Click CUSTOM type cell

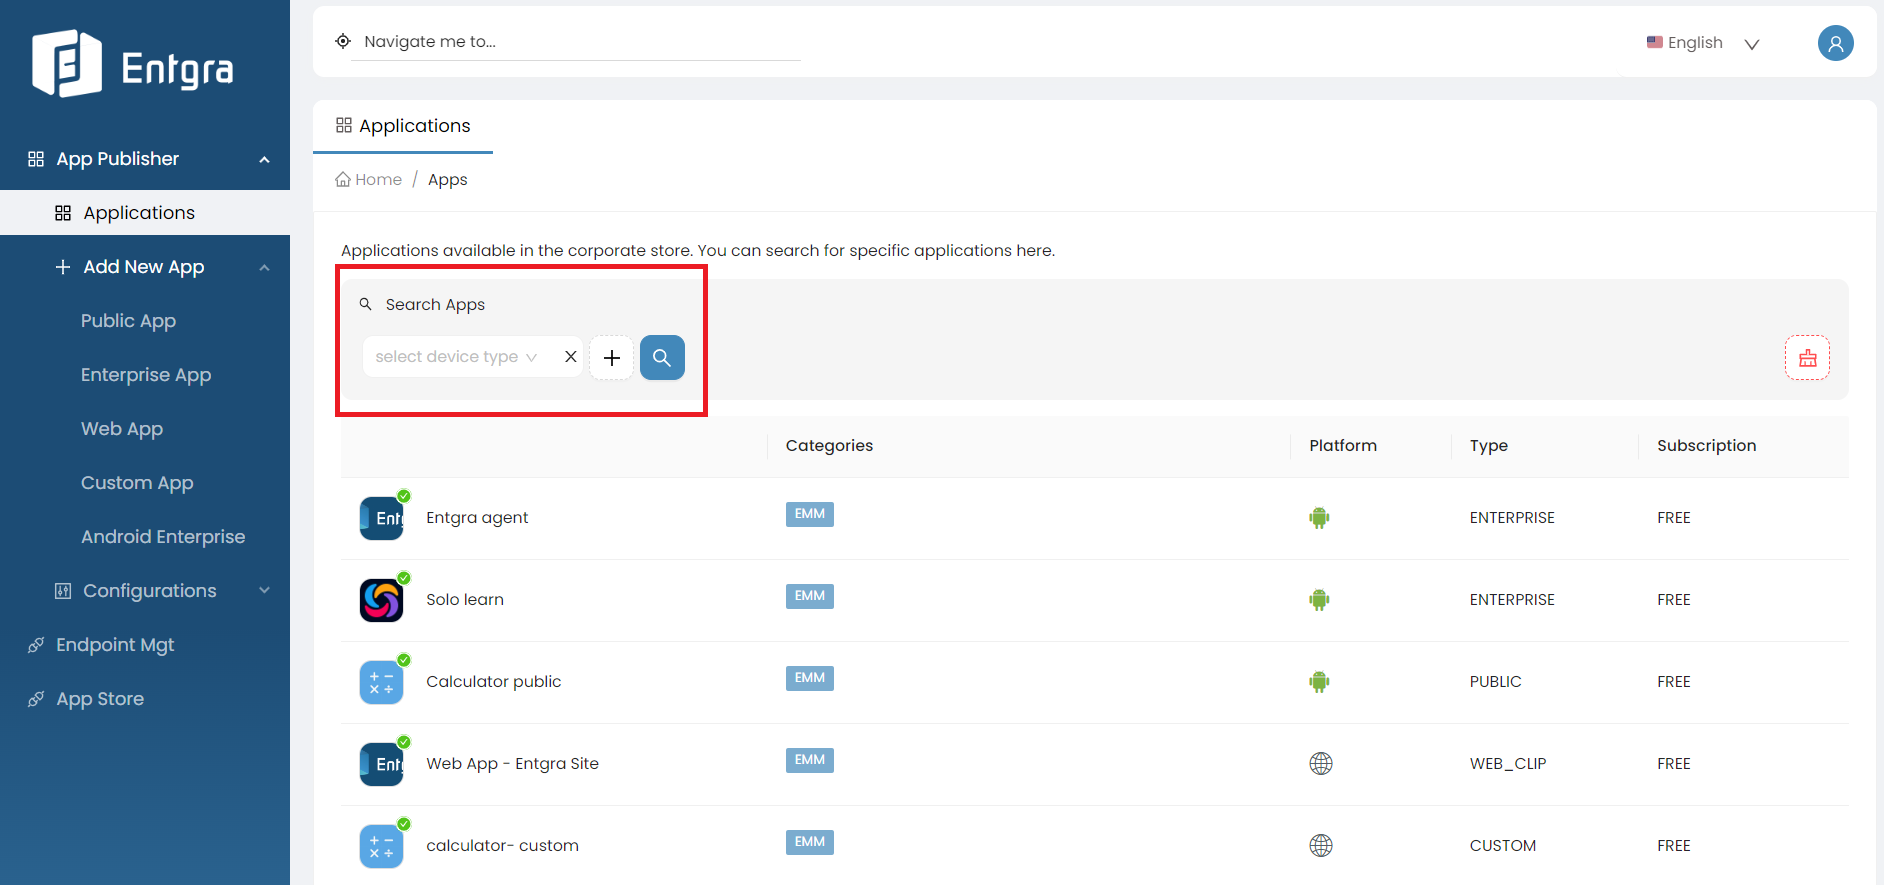click(x=1503, y=846)
